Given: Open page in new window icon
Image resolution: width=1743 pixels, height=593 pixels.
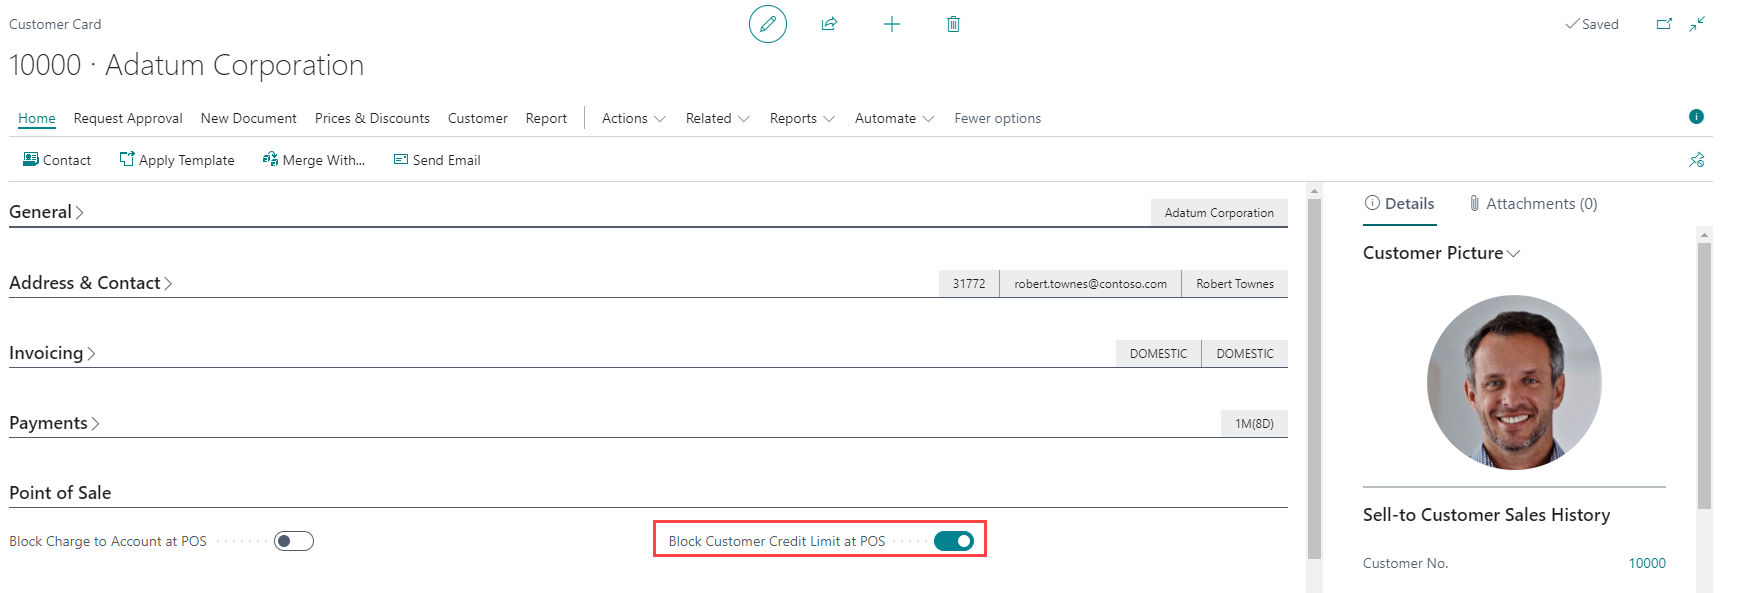Looking at the screenshot, I should [x=1664, y=24].
